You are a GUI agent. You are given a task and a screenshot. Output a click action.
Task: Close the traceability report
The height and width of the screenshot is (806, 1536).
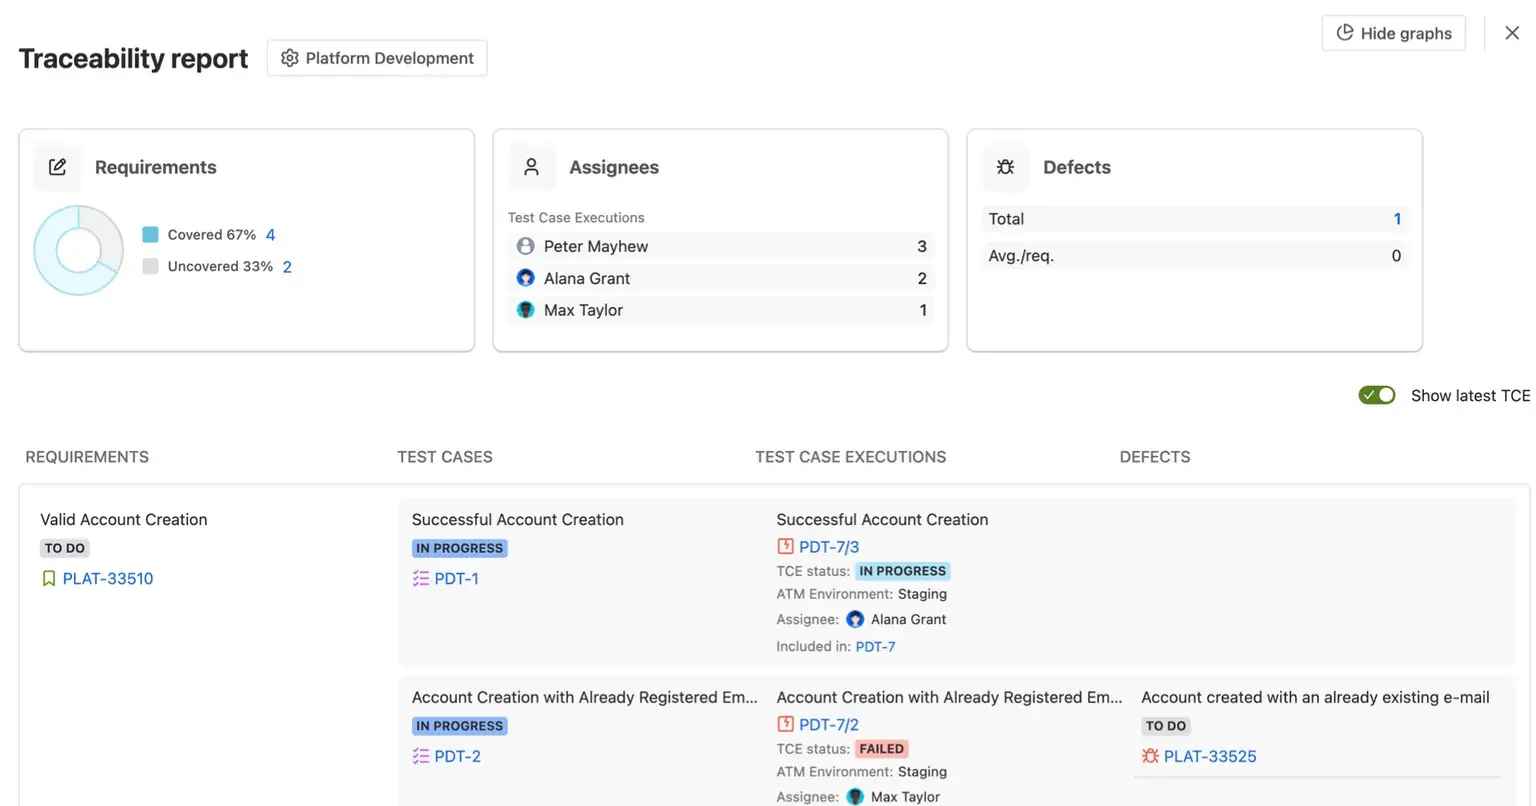tap(1512, 32)
